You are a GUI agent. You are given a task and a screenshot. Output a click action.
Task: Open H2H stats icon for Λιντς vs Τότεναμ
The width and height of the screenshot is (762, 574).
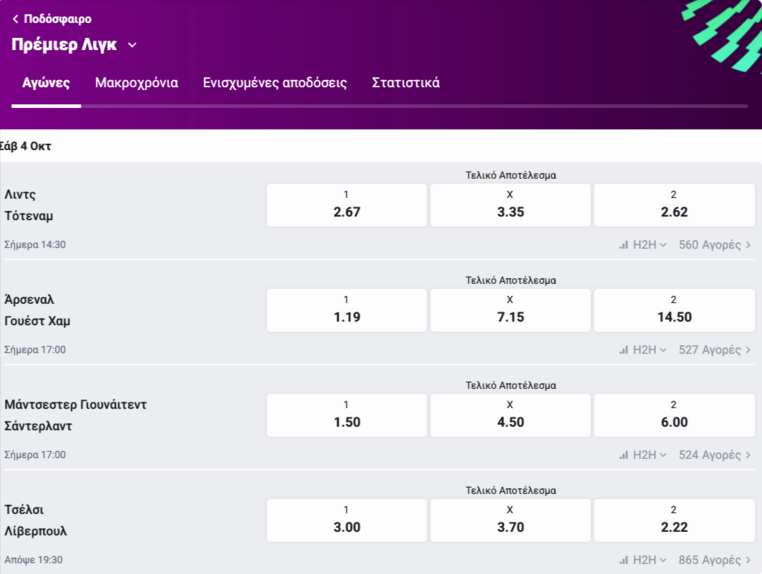624,245
